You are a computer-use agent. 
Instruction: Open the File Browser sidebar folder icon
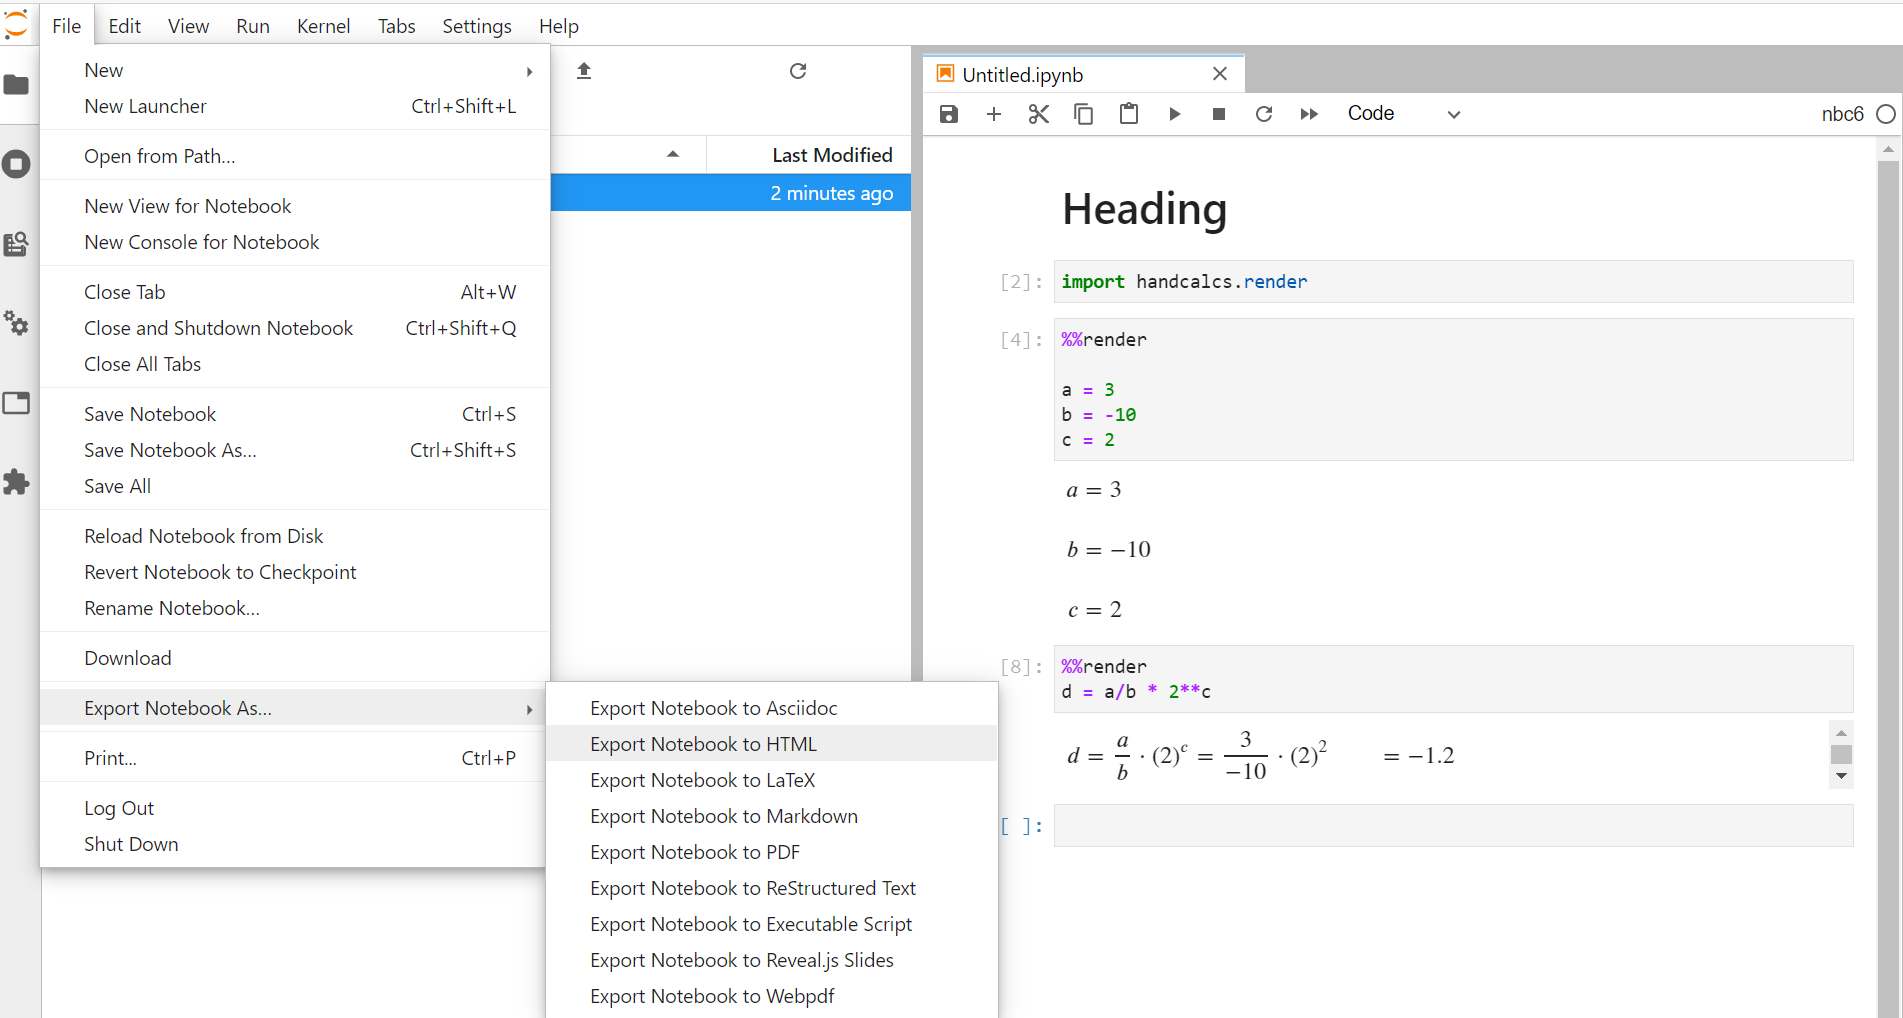16,85
